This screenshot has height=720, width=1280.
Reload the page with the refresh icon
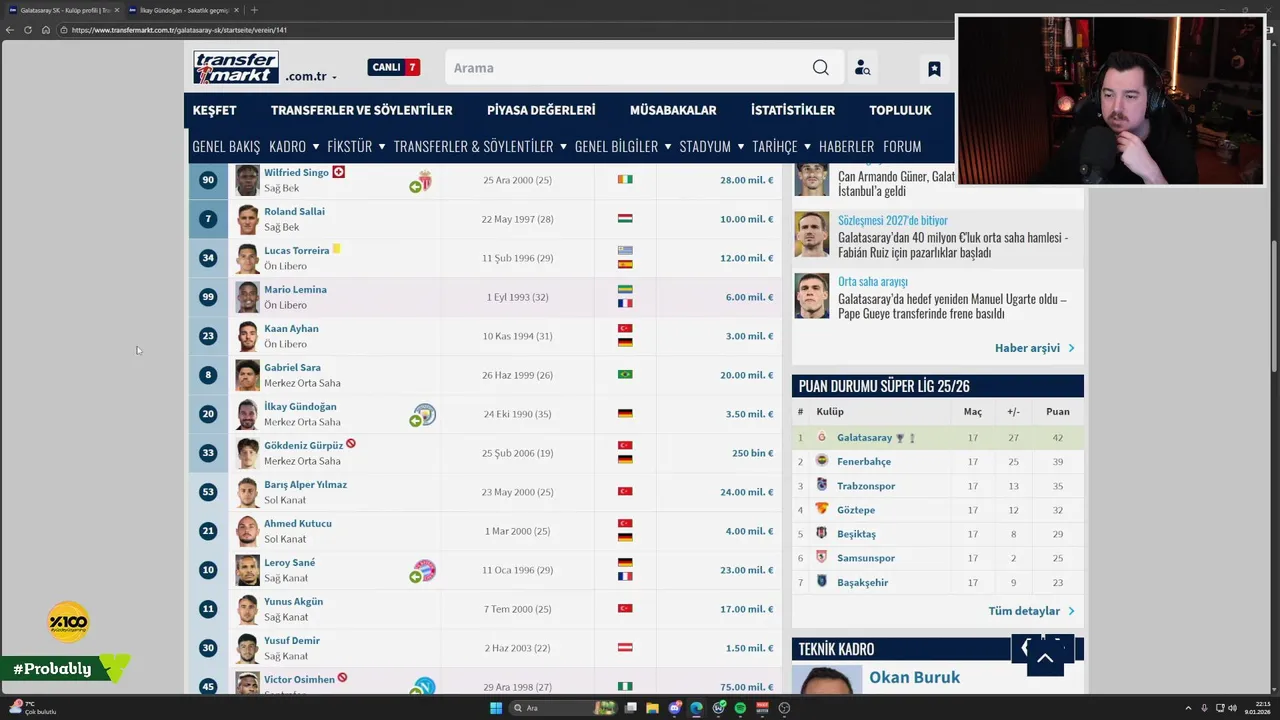(28, 30)
